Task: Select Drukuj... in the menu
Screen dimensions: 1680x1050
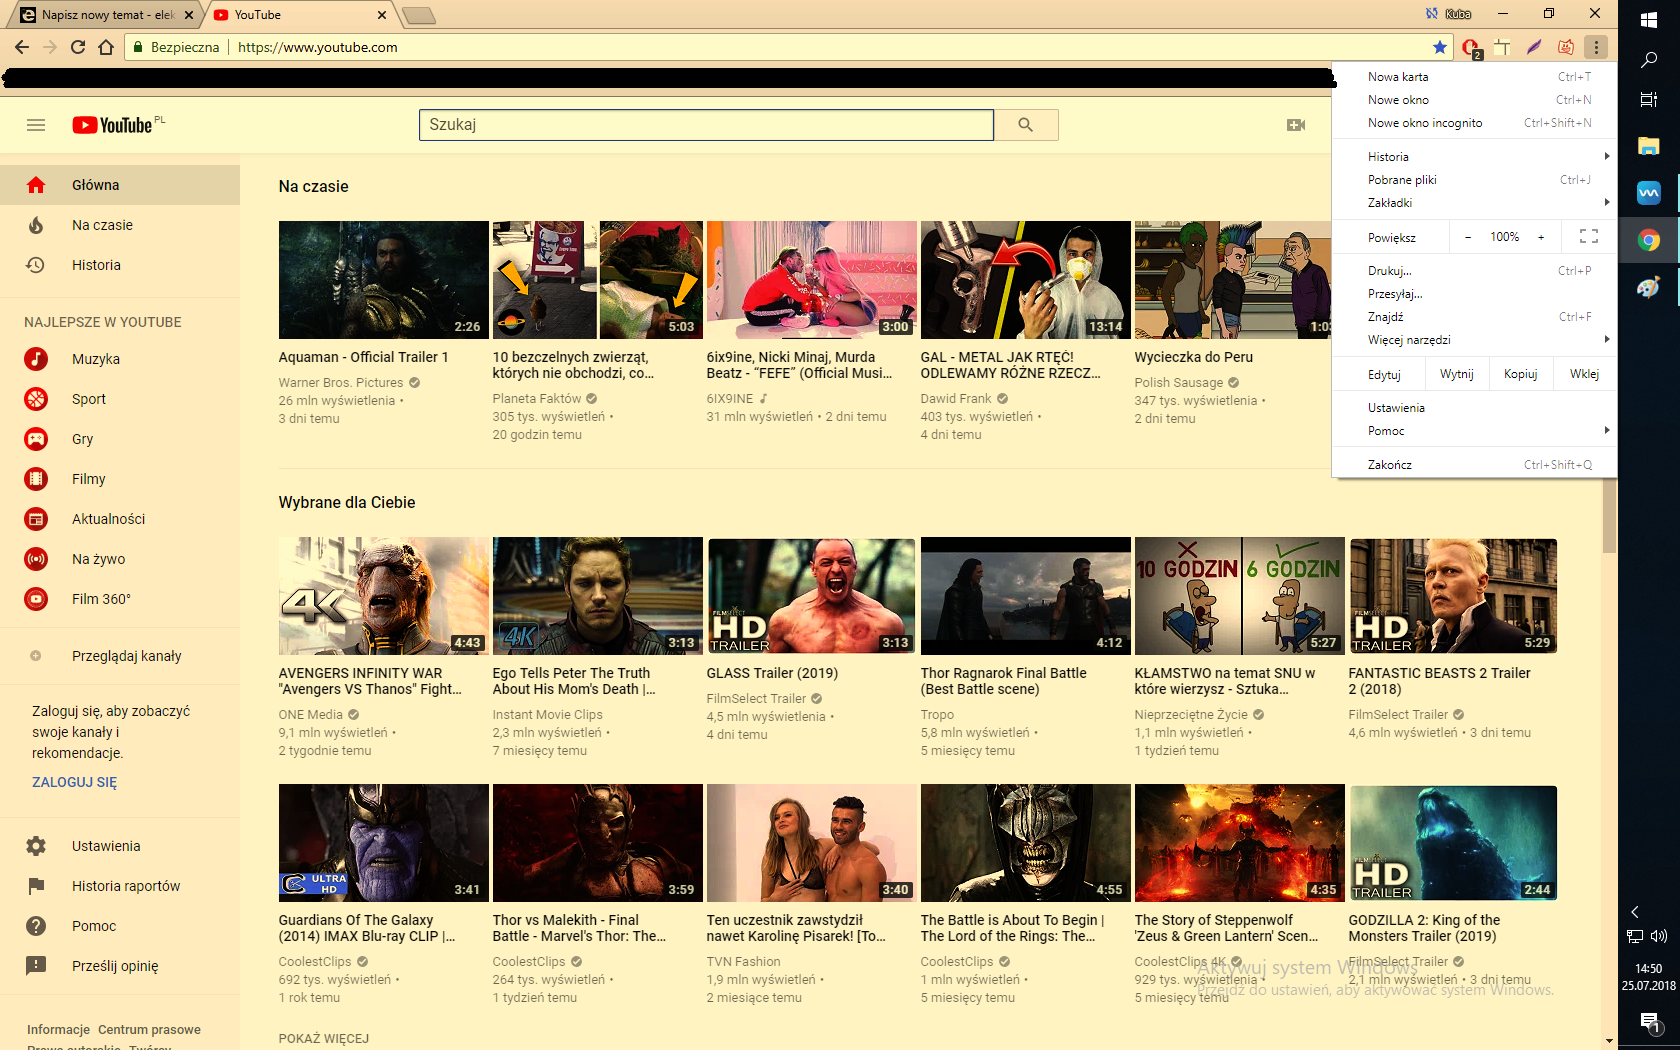Action: 1475,271
